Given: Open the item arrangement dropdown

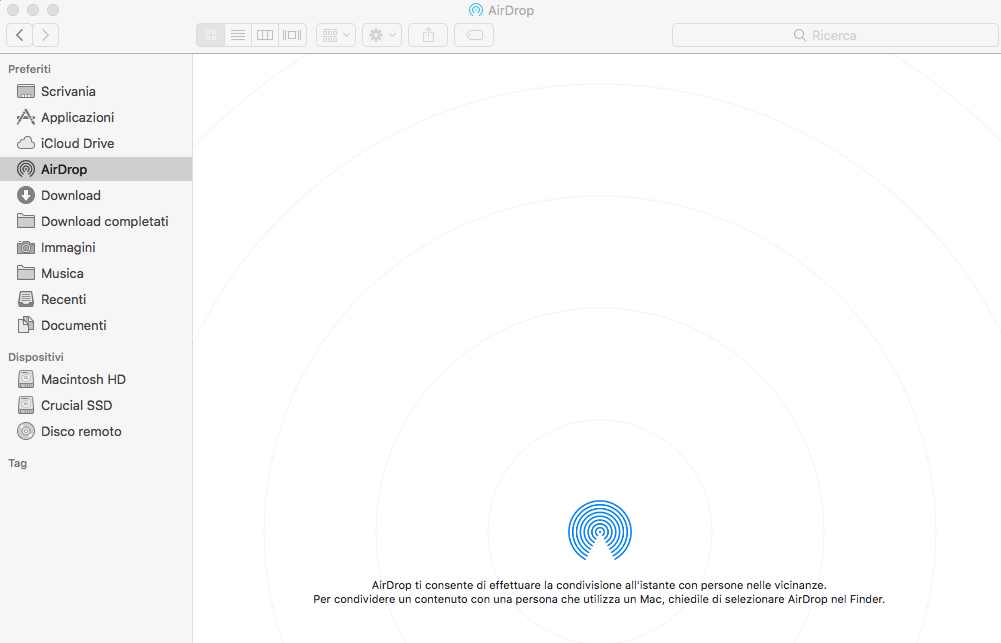Looking at the screenshot, I should (336, 35).
